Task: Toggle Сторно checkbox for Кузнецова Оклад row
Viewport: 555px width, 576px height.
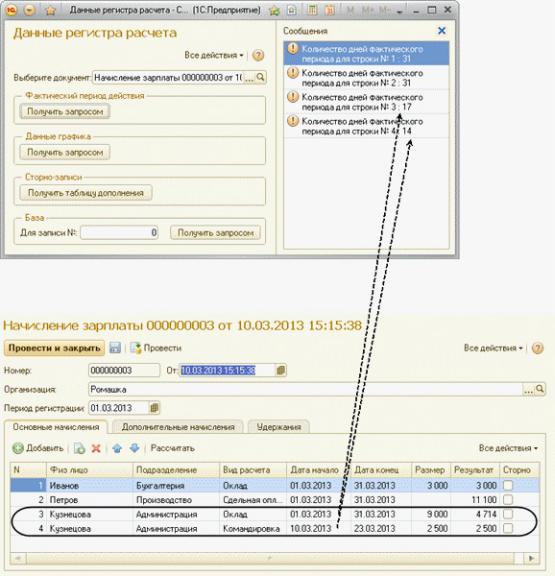Action: coord(508,514)
